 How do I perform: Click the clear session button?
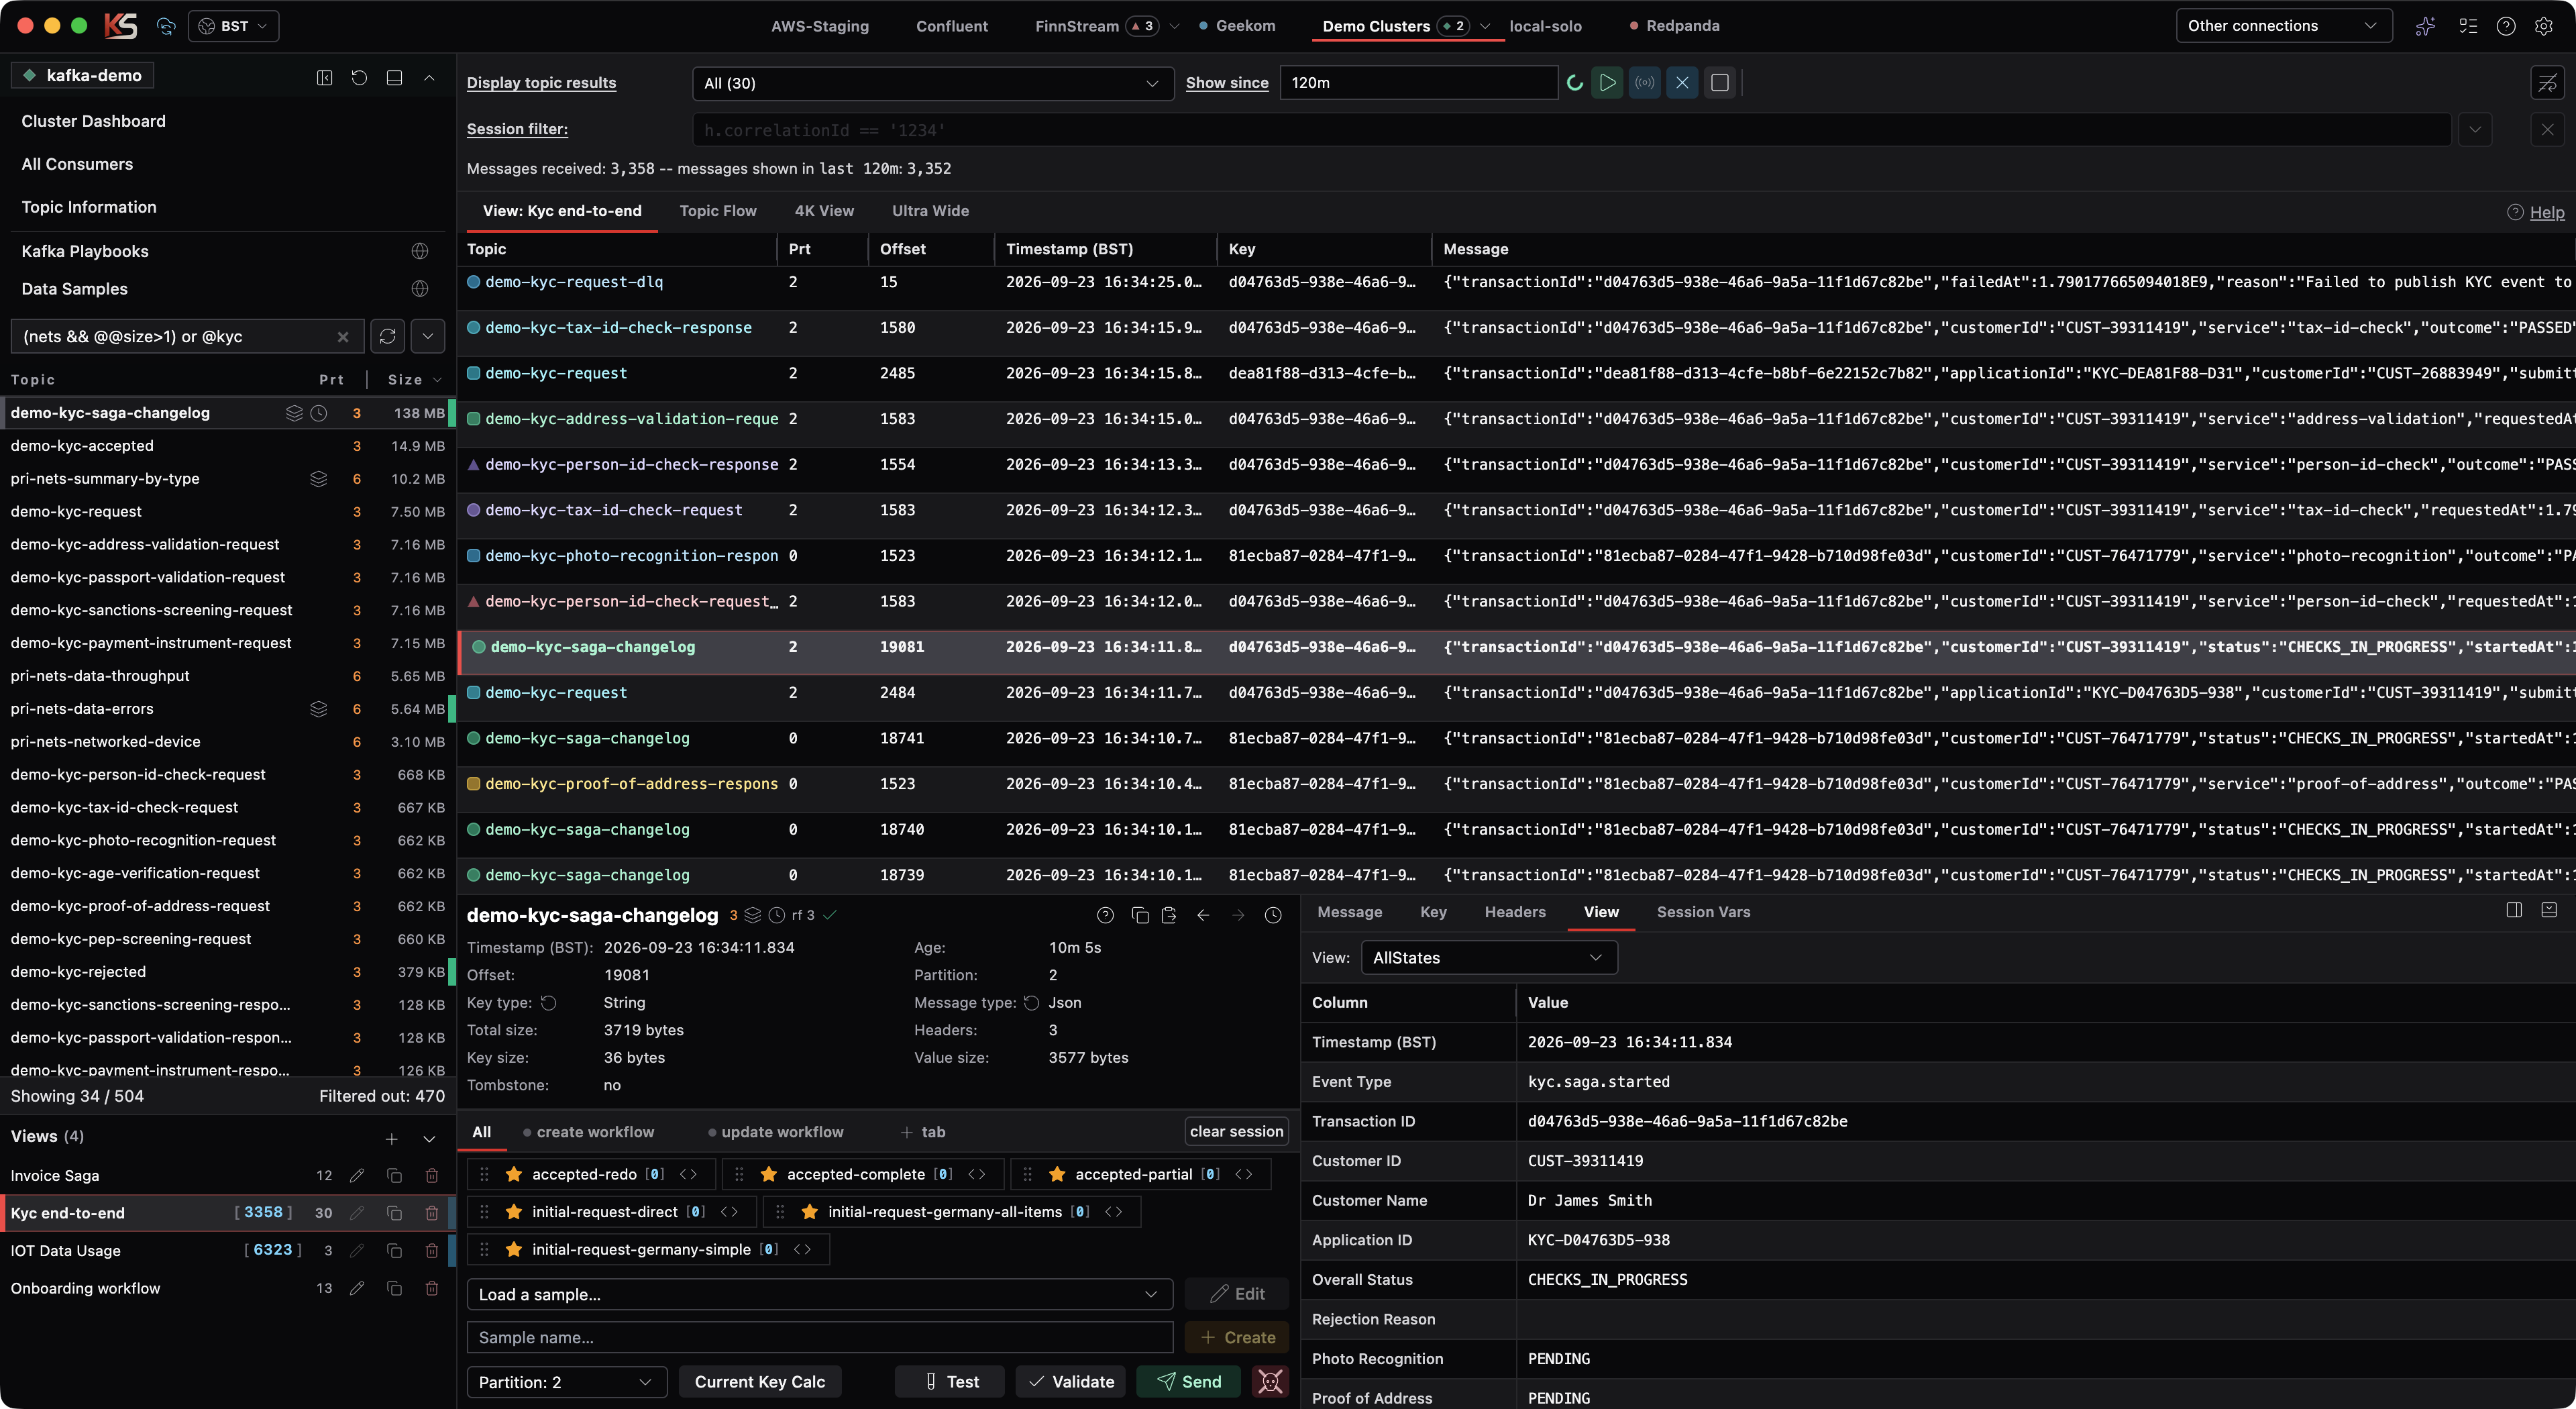tap(1236, 1132)
